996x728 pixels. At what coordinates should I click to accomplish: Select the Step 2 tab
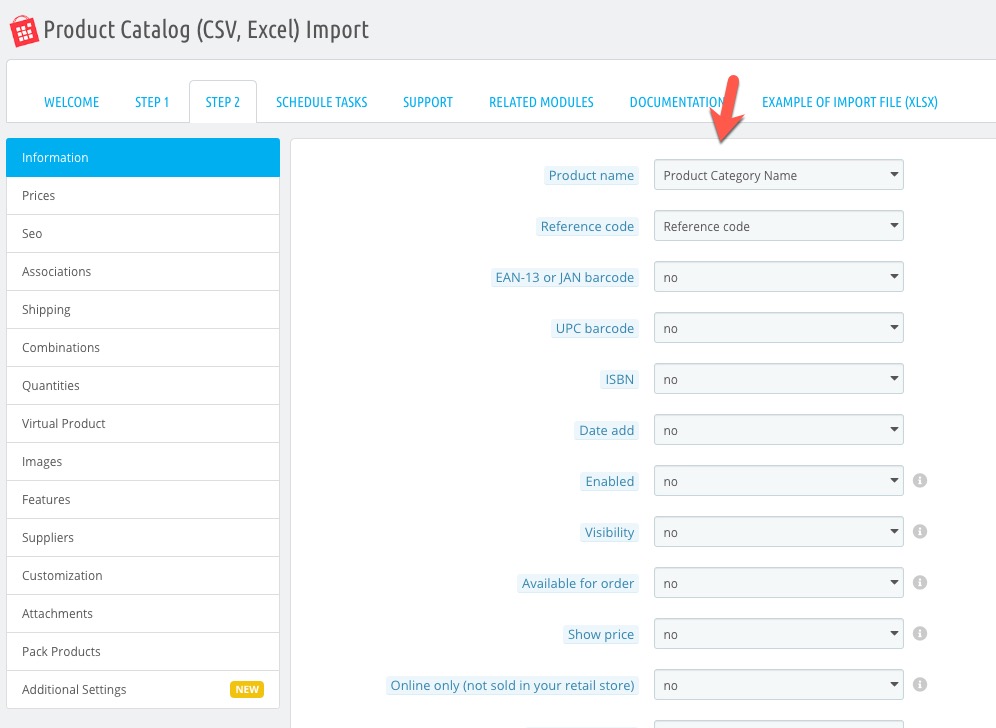[223, 102]
